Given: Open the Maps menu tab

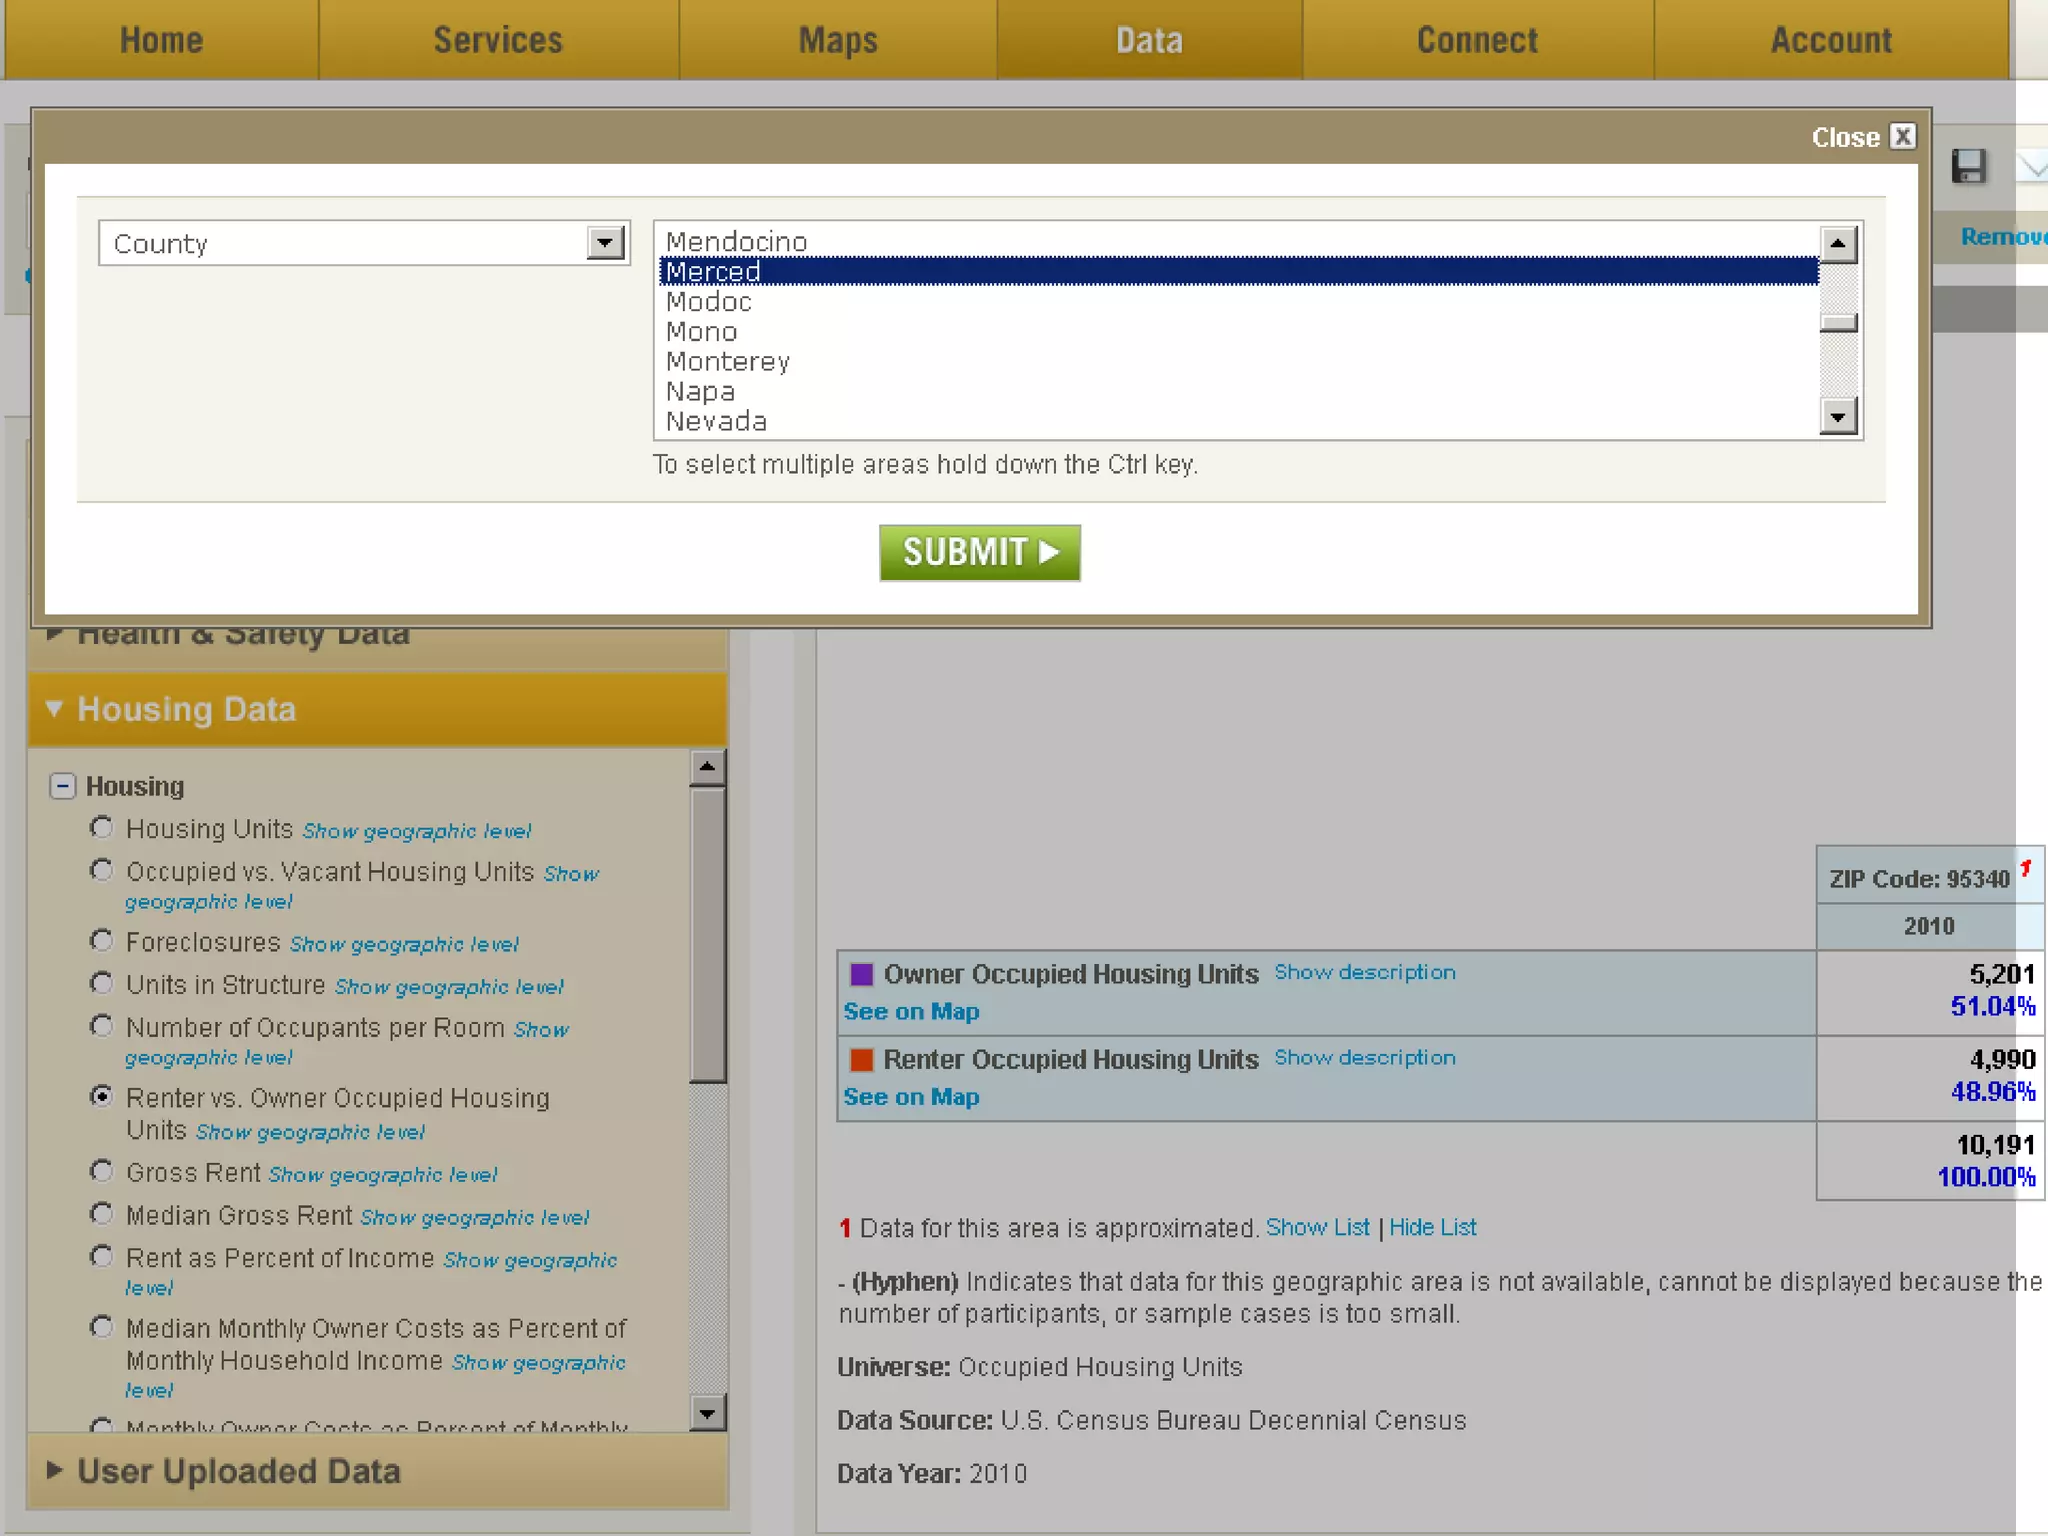Looking at the screenshot, I should pyautogui.click(x=837, y=40).
